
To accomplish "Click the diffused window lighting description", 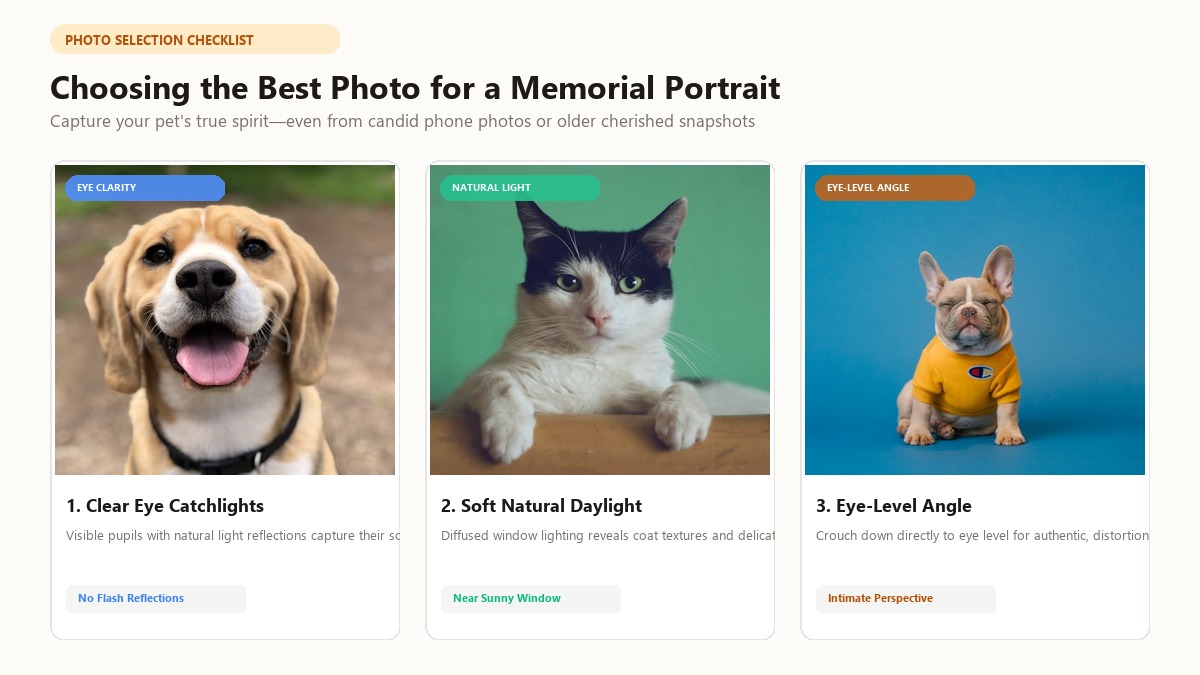I will pos(607,536).
